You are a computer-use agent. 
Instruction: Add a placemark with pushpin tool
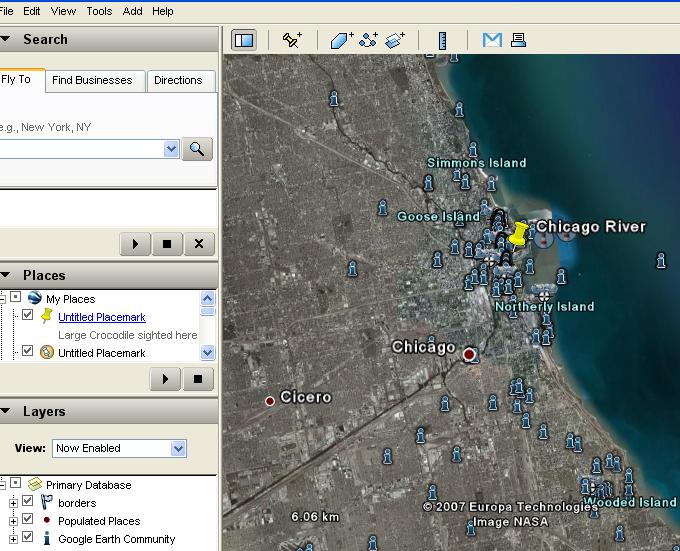click(292, 40)
